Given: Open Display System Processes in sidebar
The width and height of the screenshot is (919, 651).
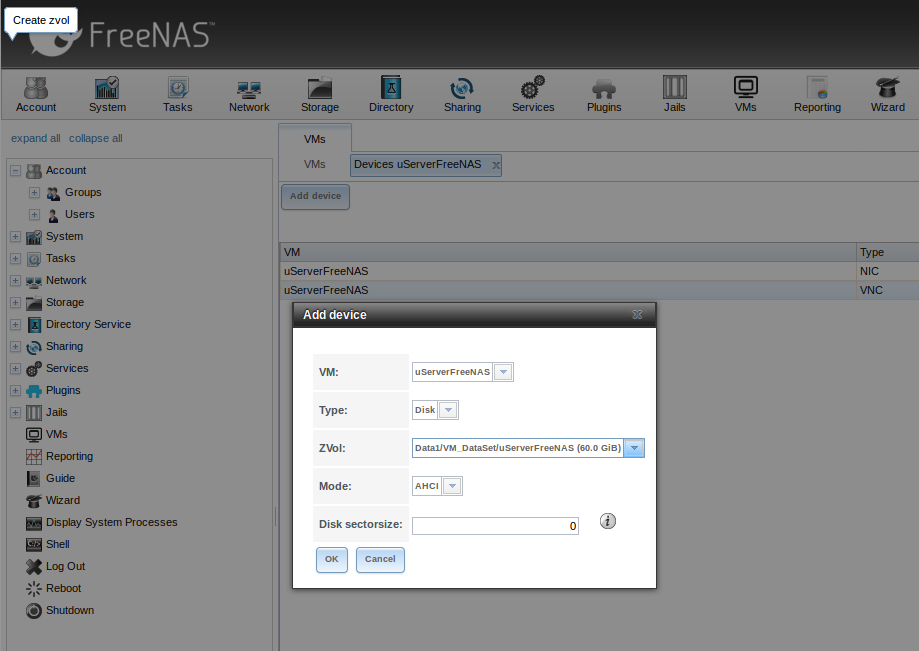Looking at the screenshot, I should (x=101, y=522).
